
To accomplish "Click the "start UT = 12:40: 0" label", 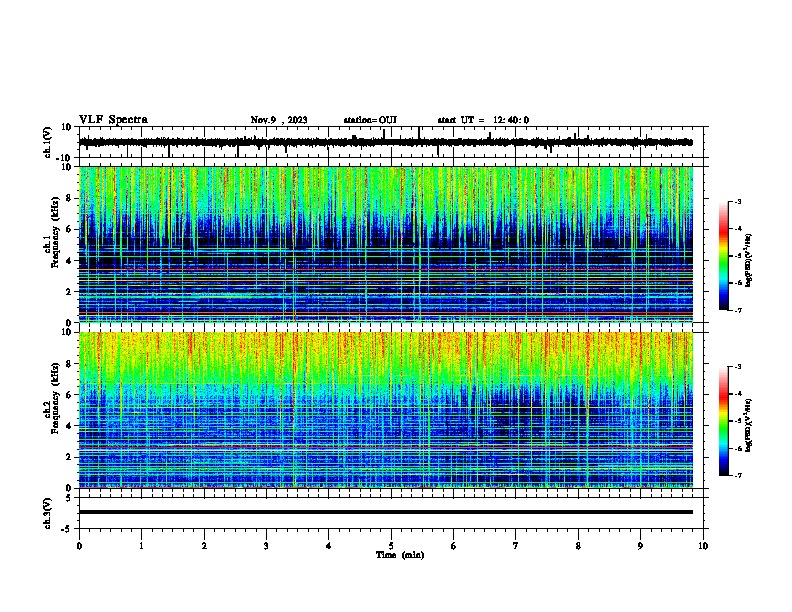I will click(x=483, y=120).
